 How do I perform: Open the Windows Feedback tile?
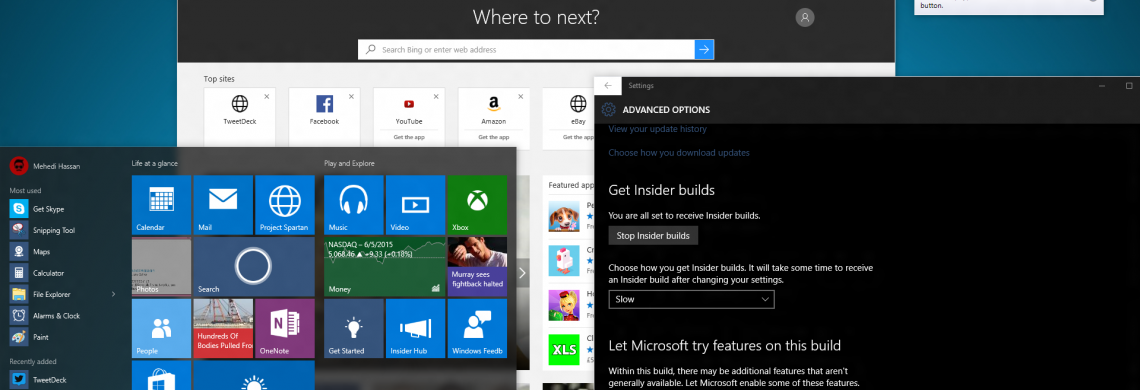(x=478, y=329)
